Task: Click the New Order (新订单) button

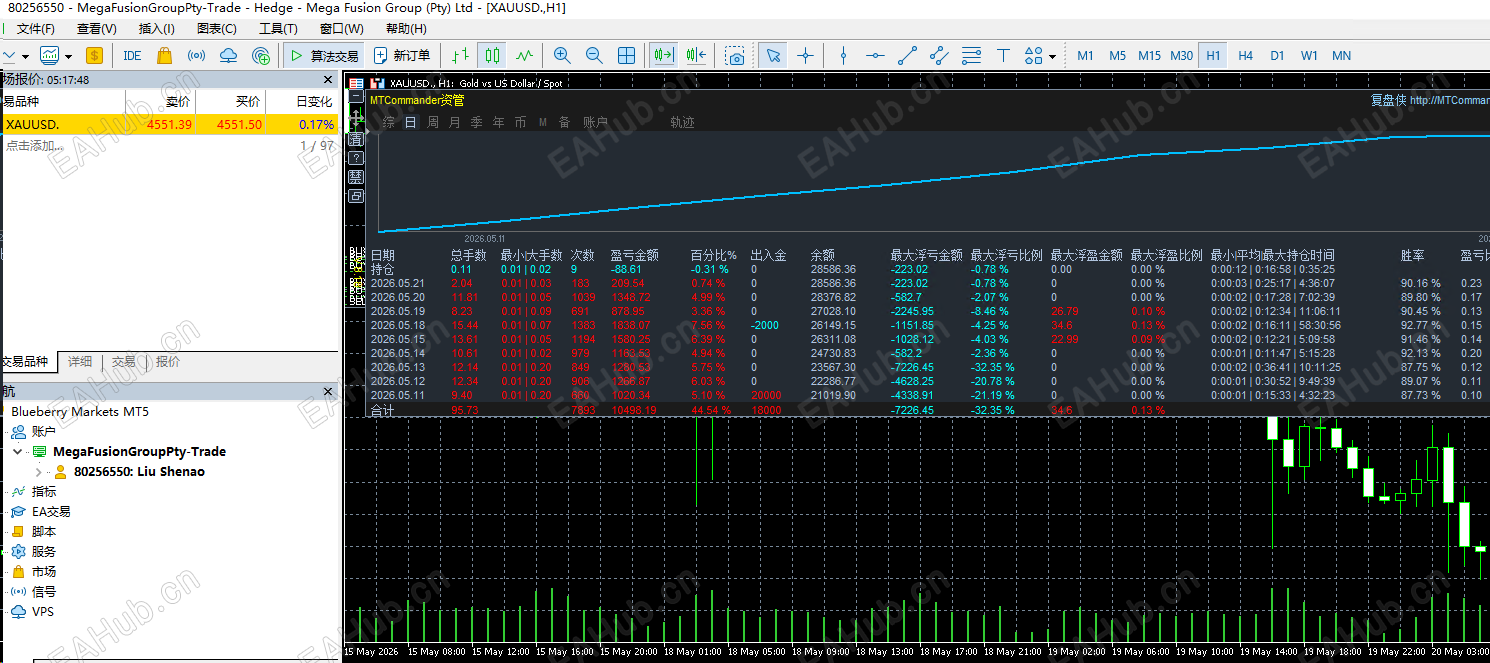Action: click(x=401, y=56)
